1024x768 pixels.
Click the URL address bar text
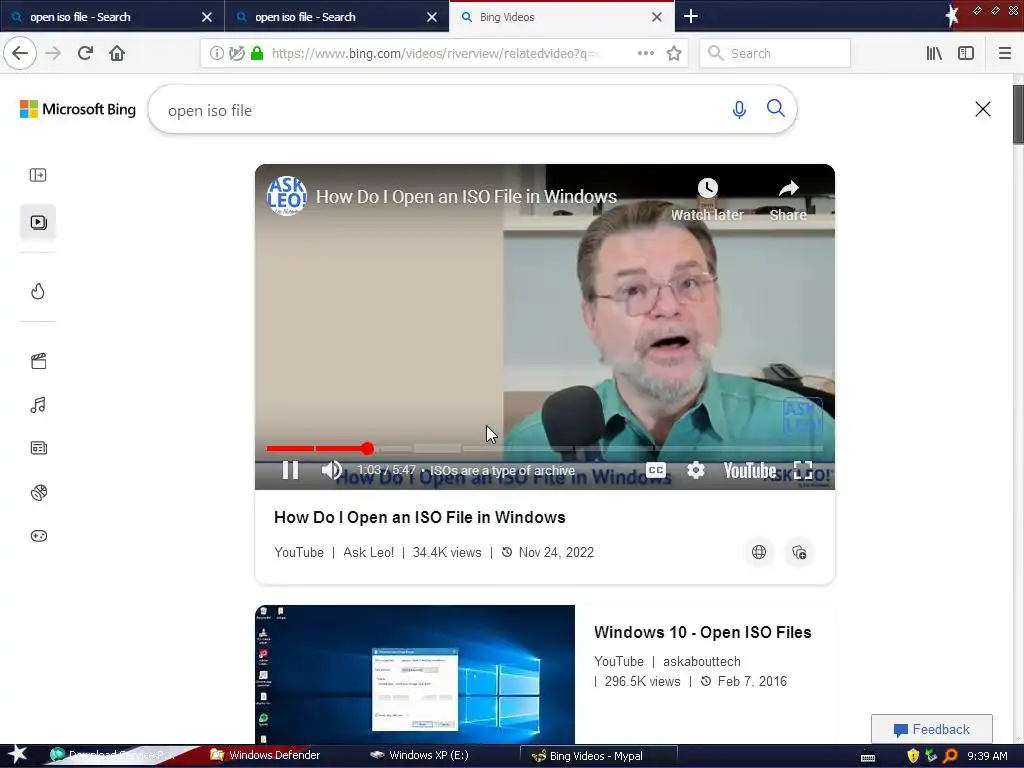pos(434,54)
